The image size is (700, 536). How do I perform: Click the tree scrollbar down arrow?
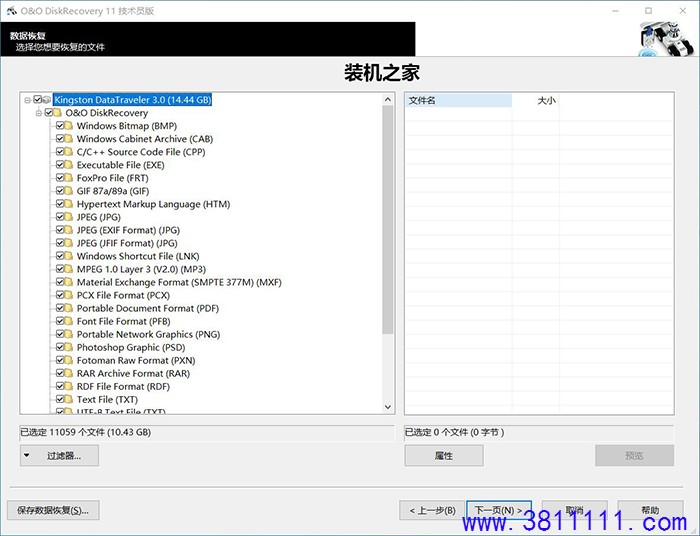(x=388, y=407)
